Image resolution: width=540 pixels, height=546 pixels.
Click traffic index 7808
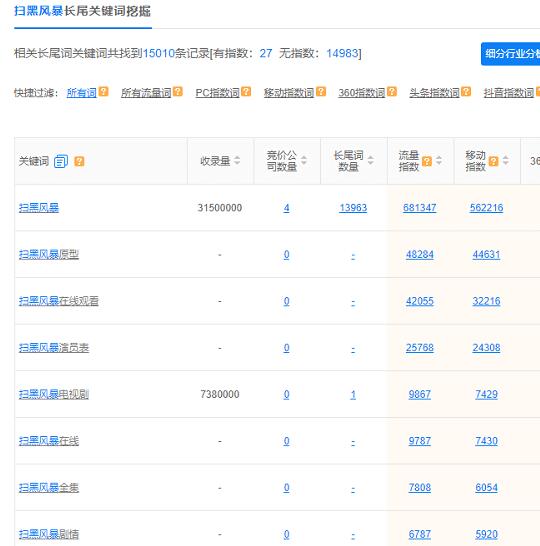(x=420, y=488)
